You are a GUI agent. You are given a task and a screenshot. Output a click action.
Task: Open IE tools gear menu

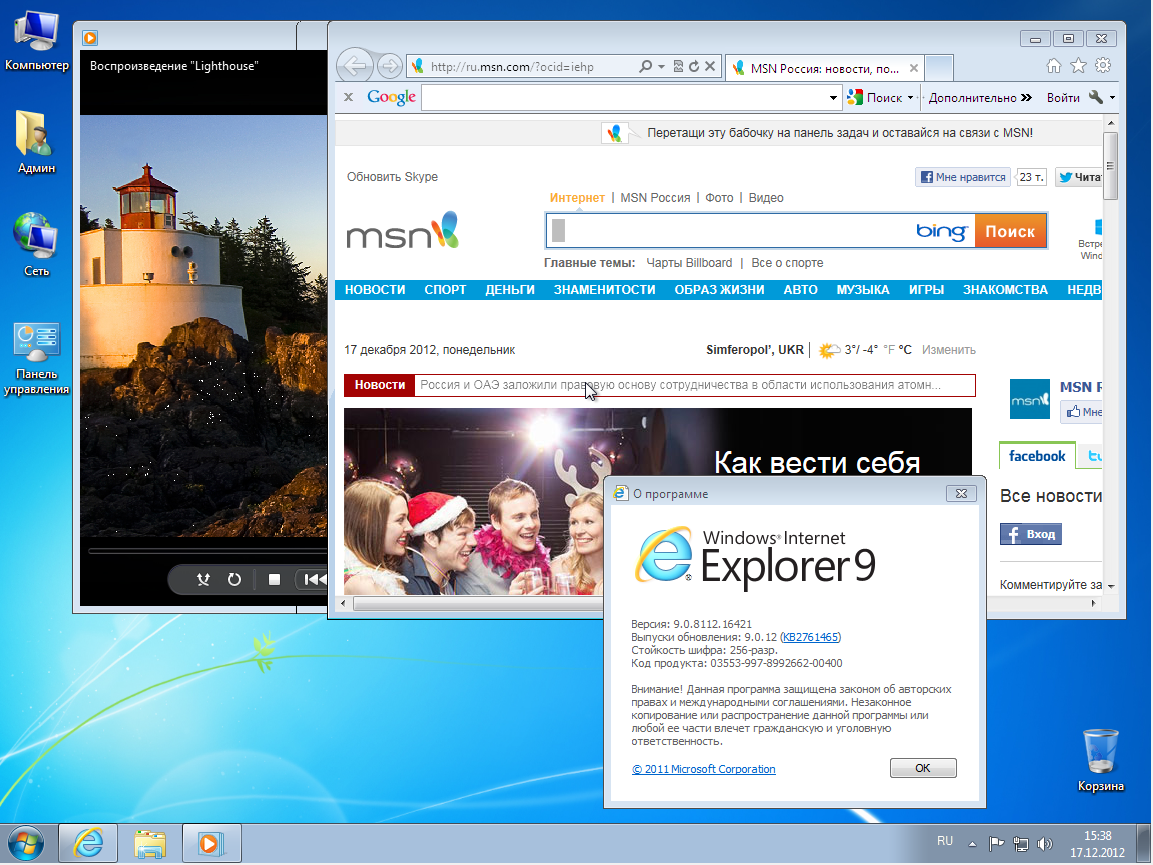point(1102,65)
